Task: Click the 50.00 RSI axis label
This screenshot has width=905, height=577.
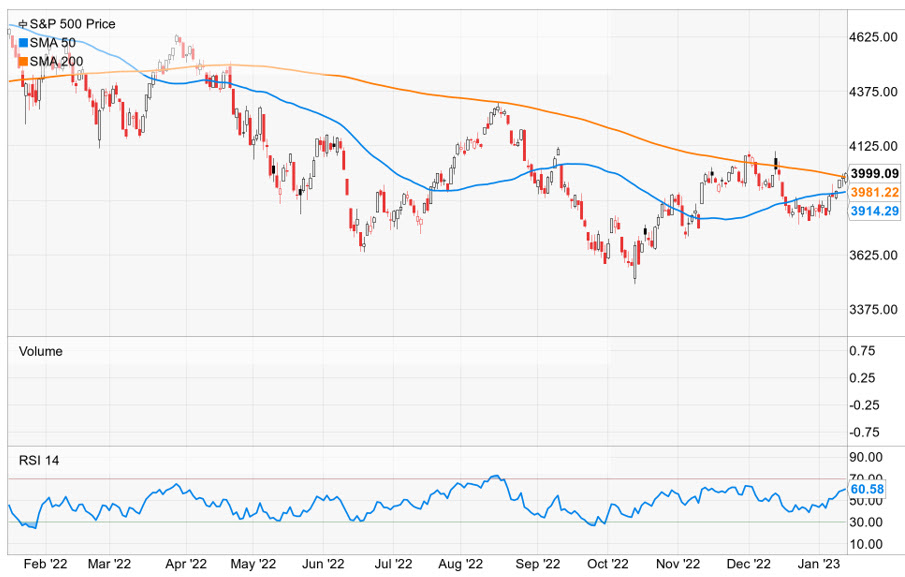Action: click(866, 501)
